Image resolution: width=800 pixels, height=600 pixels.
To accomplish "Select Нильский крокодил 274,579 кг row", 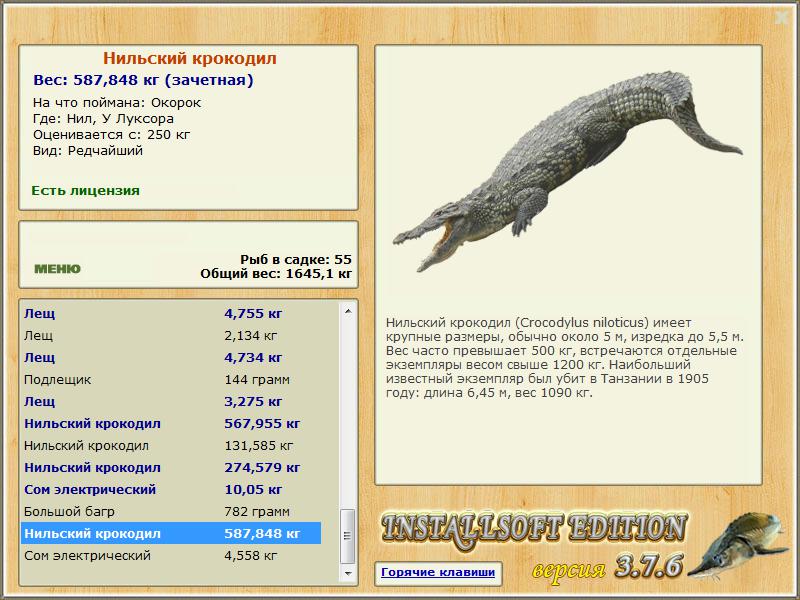I will coord(171,467).
